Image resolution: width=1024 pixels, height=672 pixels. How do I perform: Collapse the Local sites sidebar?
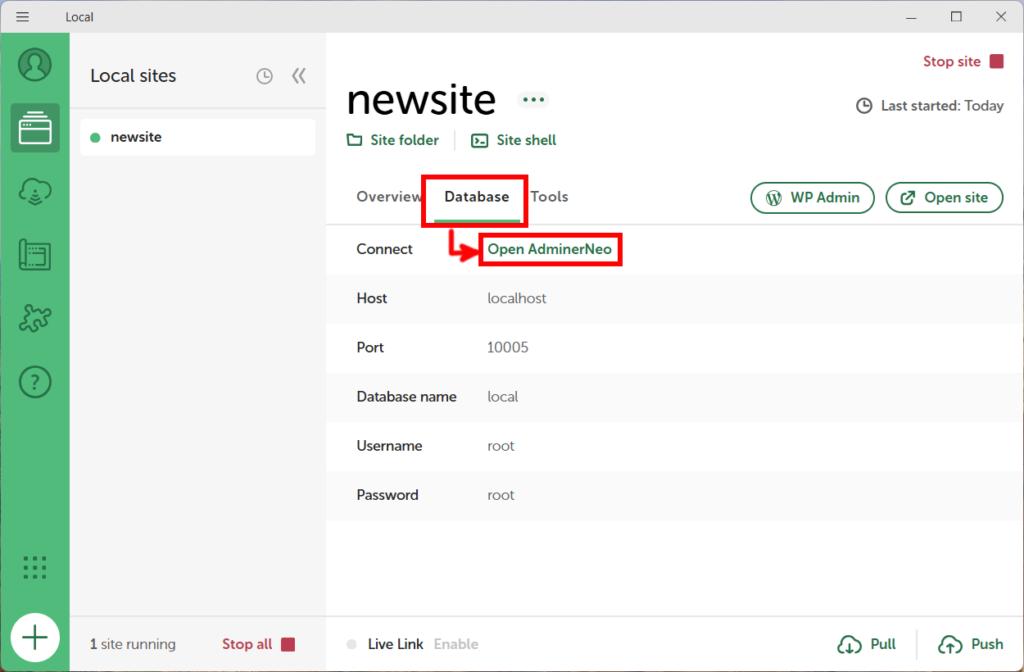[x=298, y=76]
